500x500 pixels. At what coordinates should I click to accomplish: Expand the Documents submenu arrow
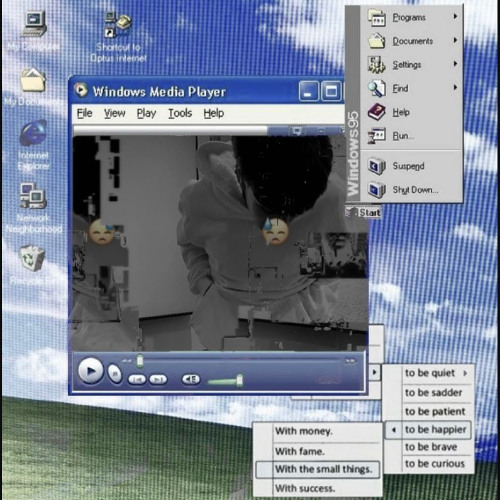pos(455,40)
